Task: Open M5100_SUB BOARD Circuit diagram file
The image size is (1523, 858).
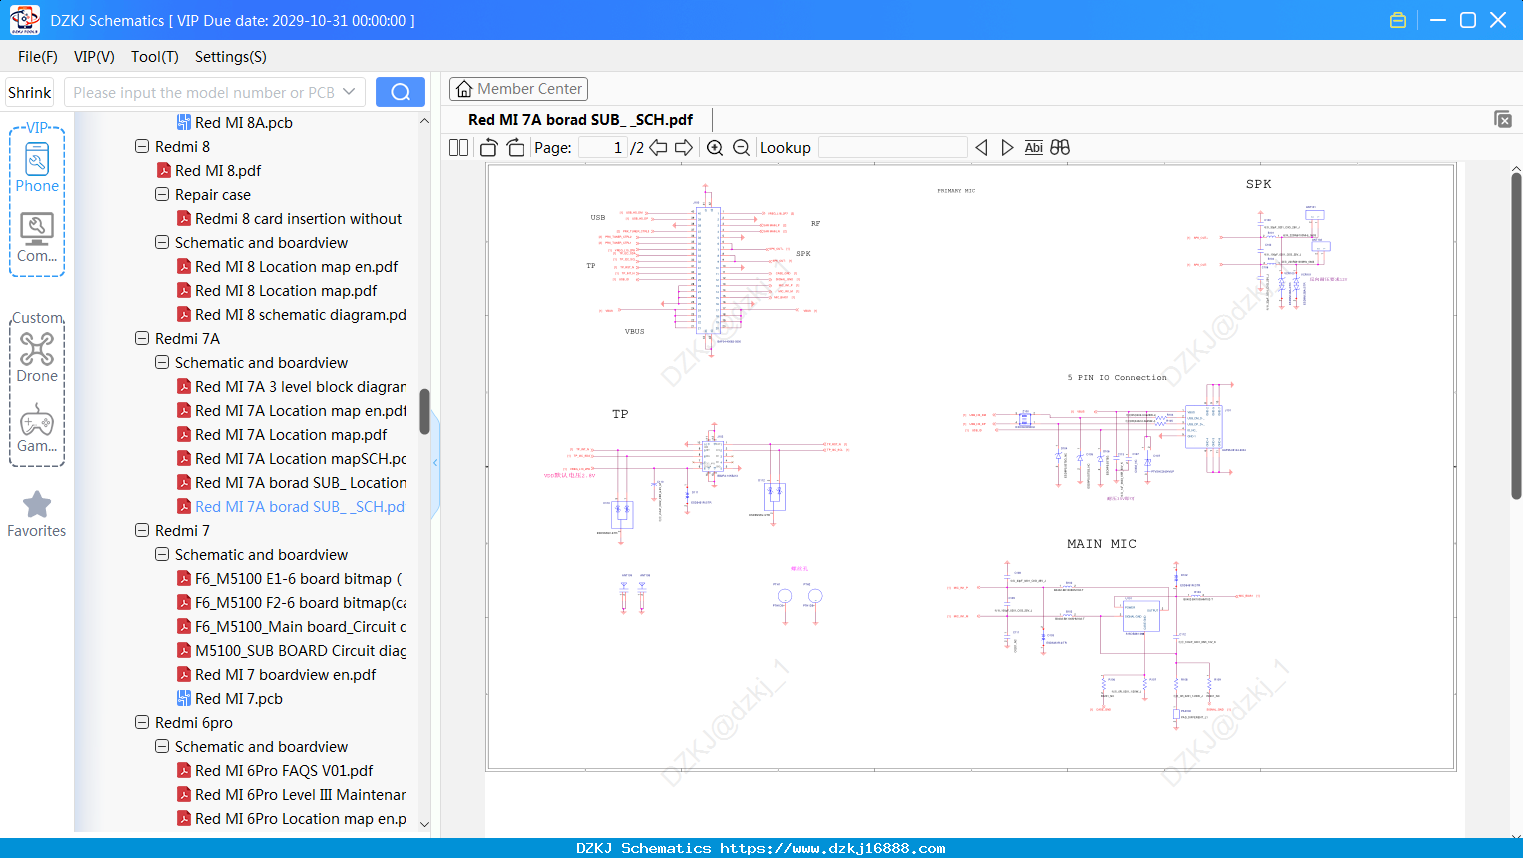Action: (x=300, y=650)
